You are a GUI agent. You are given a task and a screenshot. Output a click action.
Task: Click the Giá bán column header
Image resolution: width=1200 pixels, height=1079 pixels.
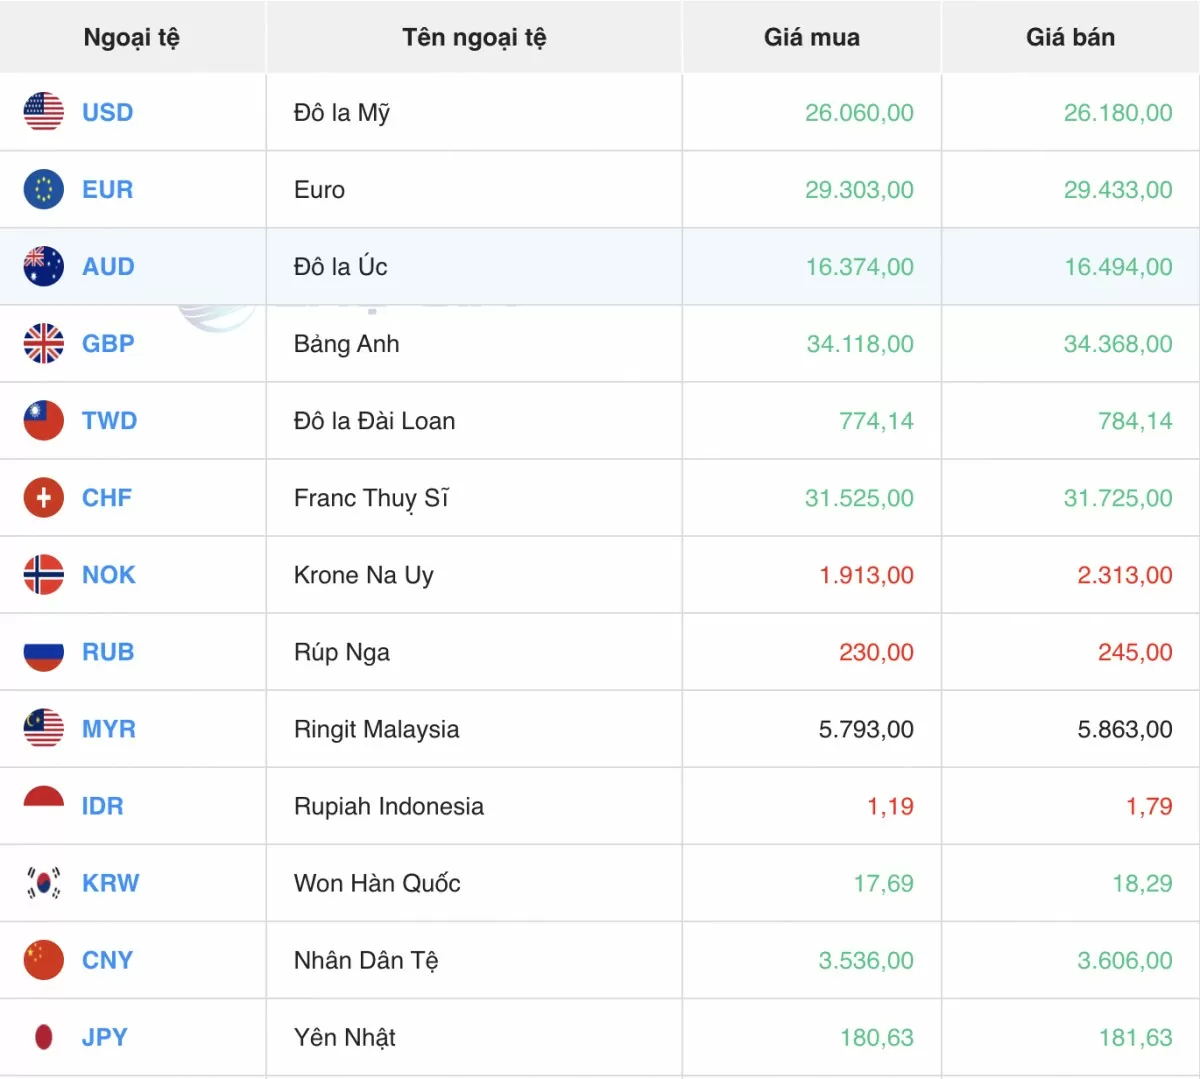[x=1070, y=37]
